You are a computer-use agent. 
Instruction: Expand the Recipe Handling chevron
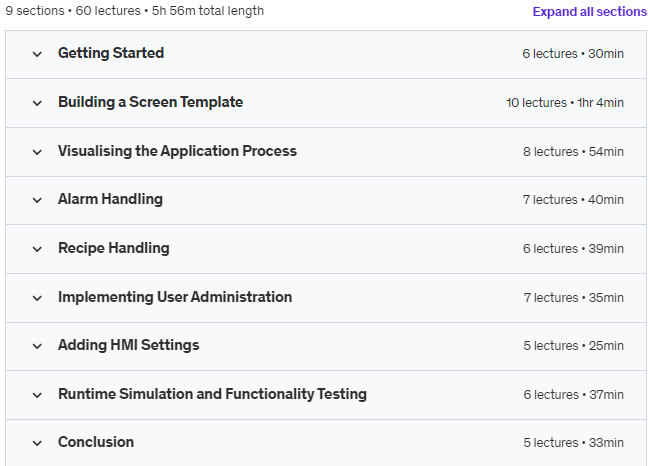37,249
